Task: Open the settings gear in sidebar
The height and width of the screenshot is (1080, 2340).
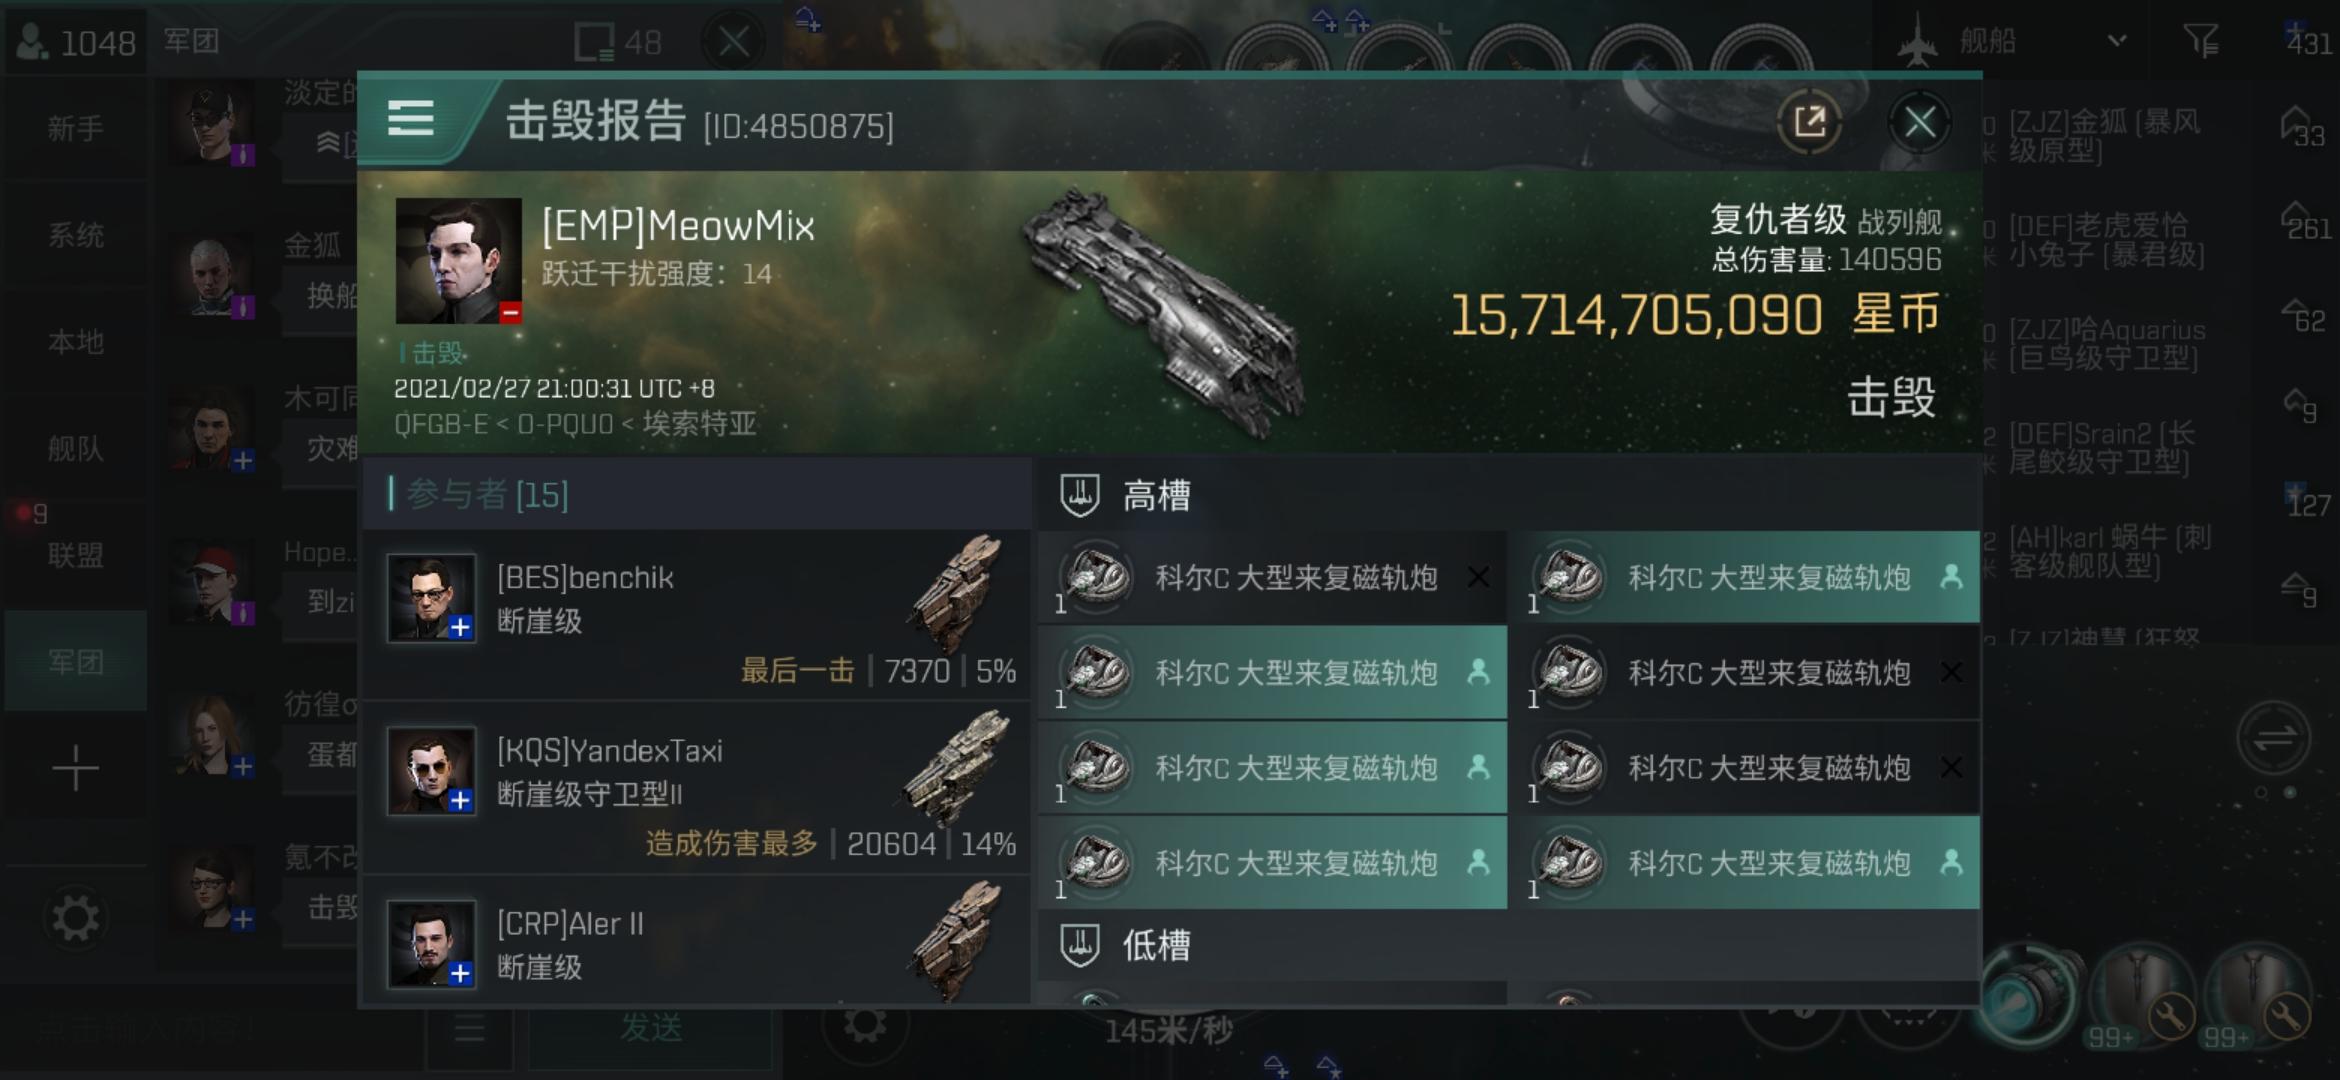Action: tap(75, 918)
